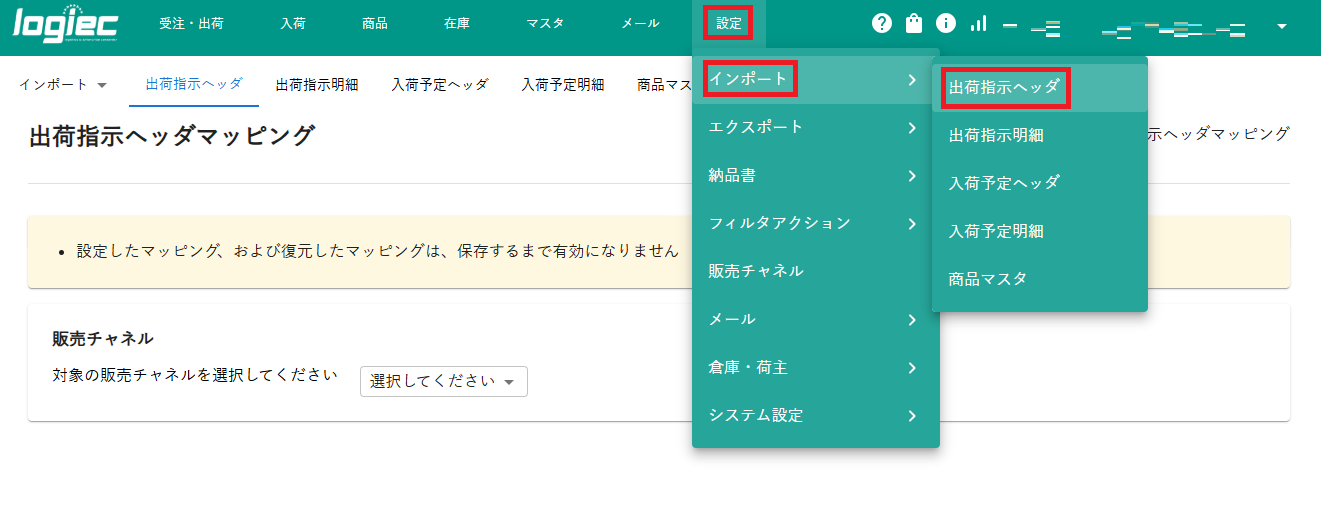Open 在庫 in top navigation
Screen dimensions: 1321x525
(x=457, y=23)
